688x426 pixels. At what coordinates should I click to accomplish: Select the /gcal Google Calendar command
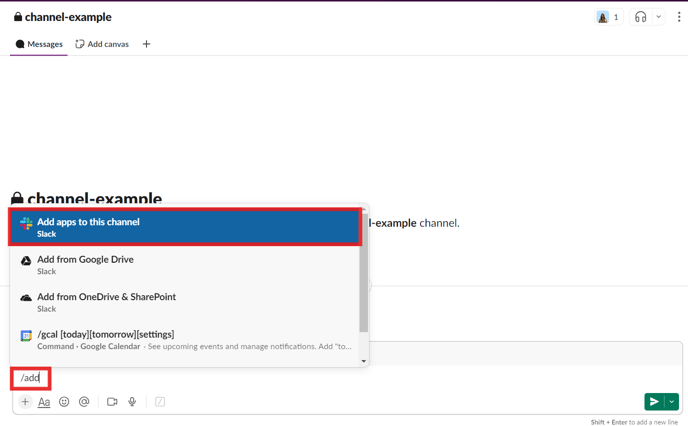point(184,340)
